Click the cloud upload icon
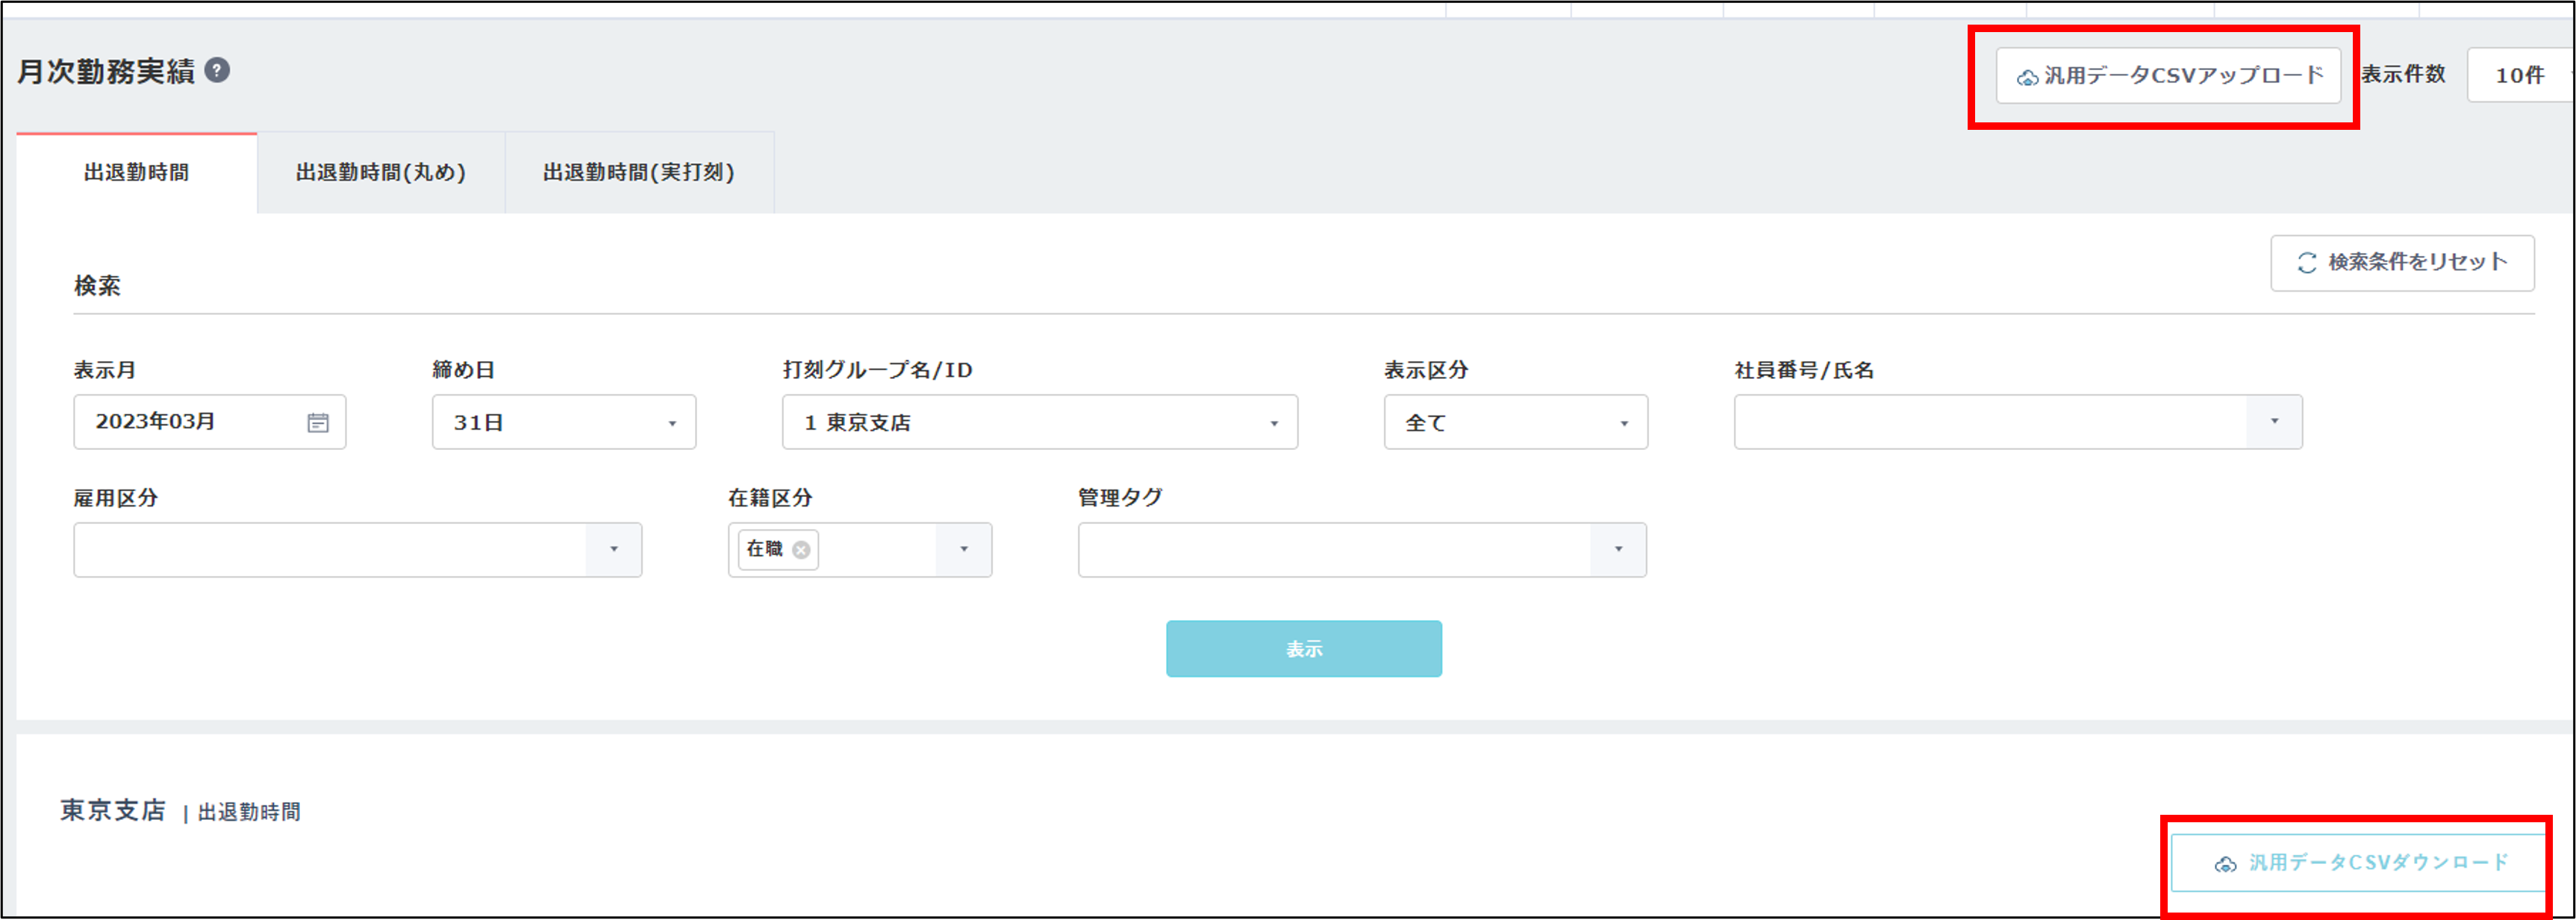2576x920 pixels. click(2027, 77)
